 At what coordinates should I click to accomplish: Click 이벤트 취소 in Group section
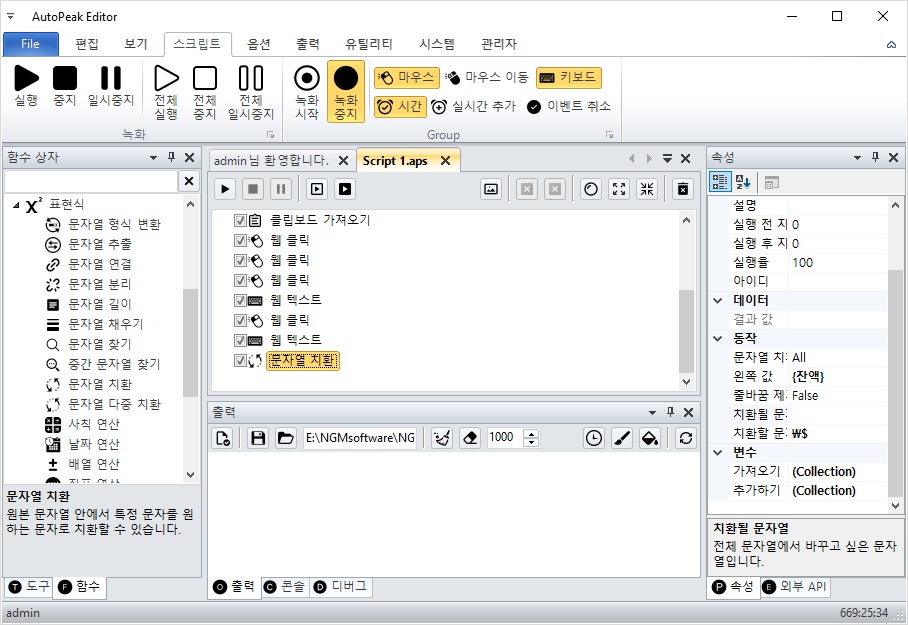[569, 107]
